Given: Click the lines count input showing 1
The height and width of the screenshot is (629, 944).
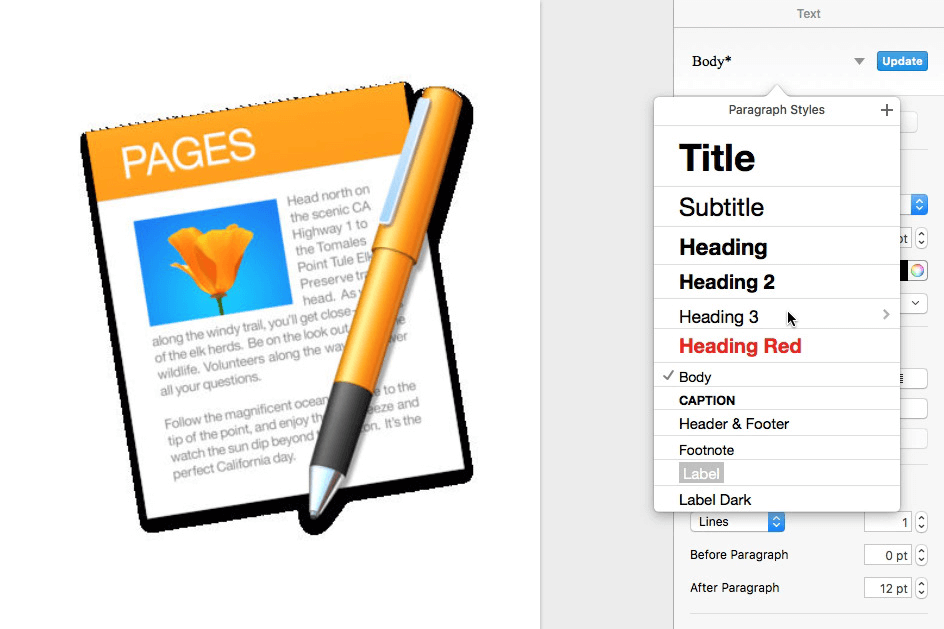Looking at the screenshot, I should pyautogui.click(x=887, y=521).
